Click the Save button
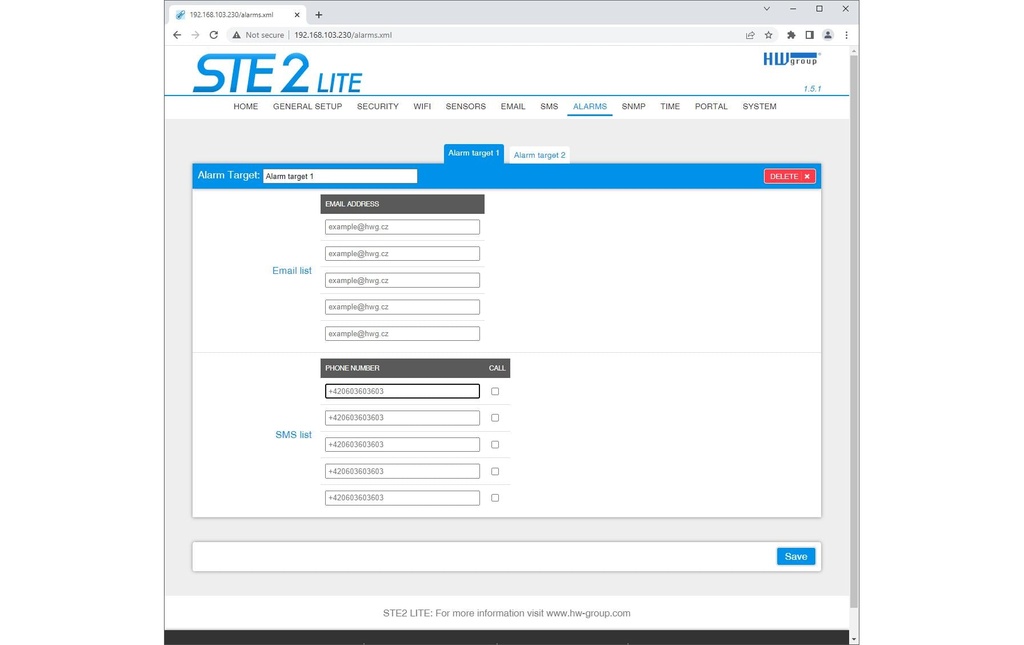This screenshot has width=1024, height=645. tap(795, 556)
